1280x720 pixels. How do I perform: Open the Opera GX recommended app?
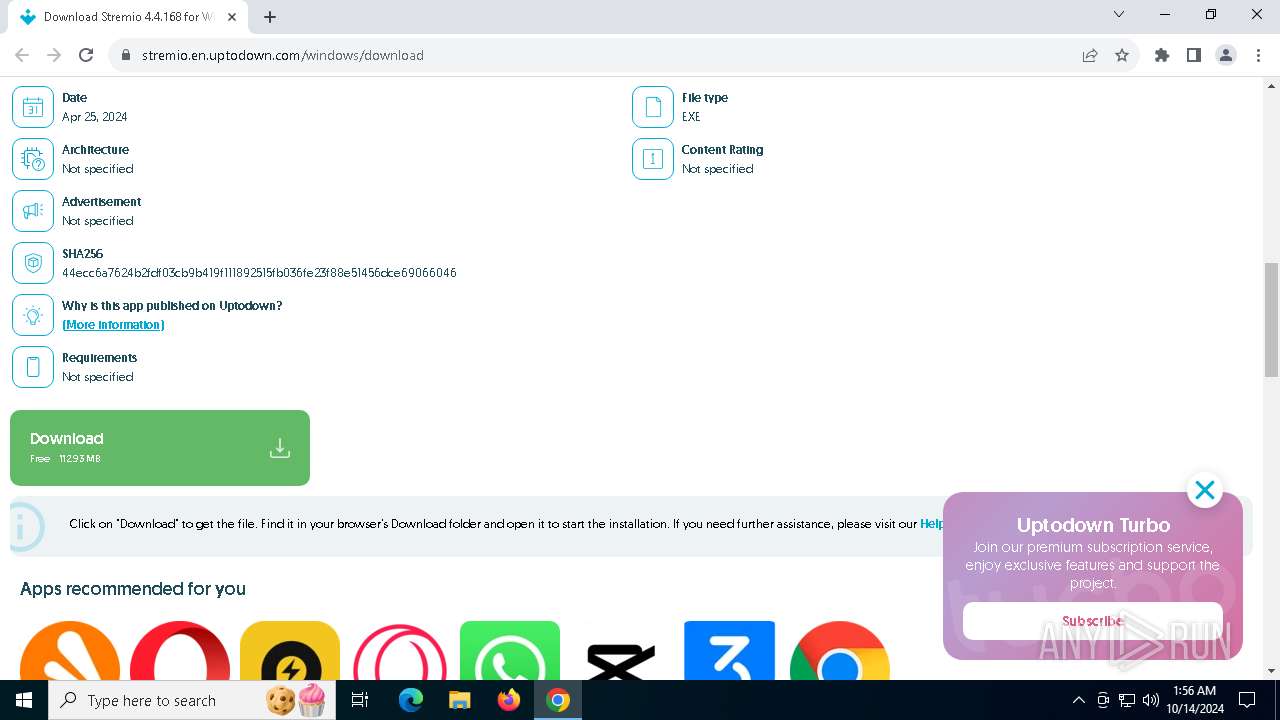400,651
